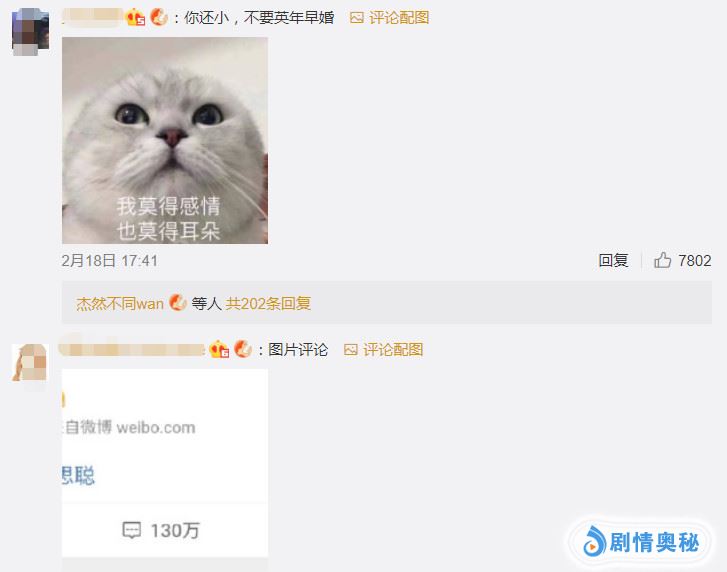The width and height of the screenshot is (727, 572).
Task: Click the orange verified badge of the second commenter
Action: pos(243,349)
